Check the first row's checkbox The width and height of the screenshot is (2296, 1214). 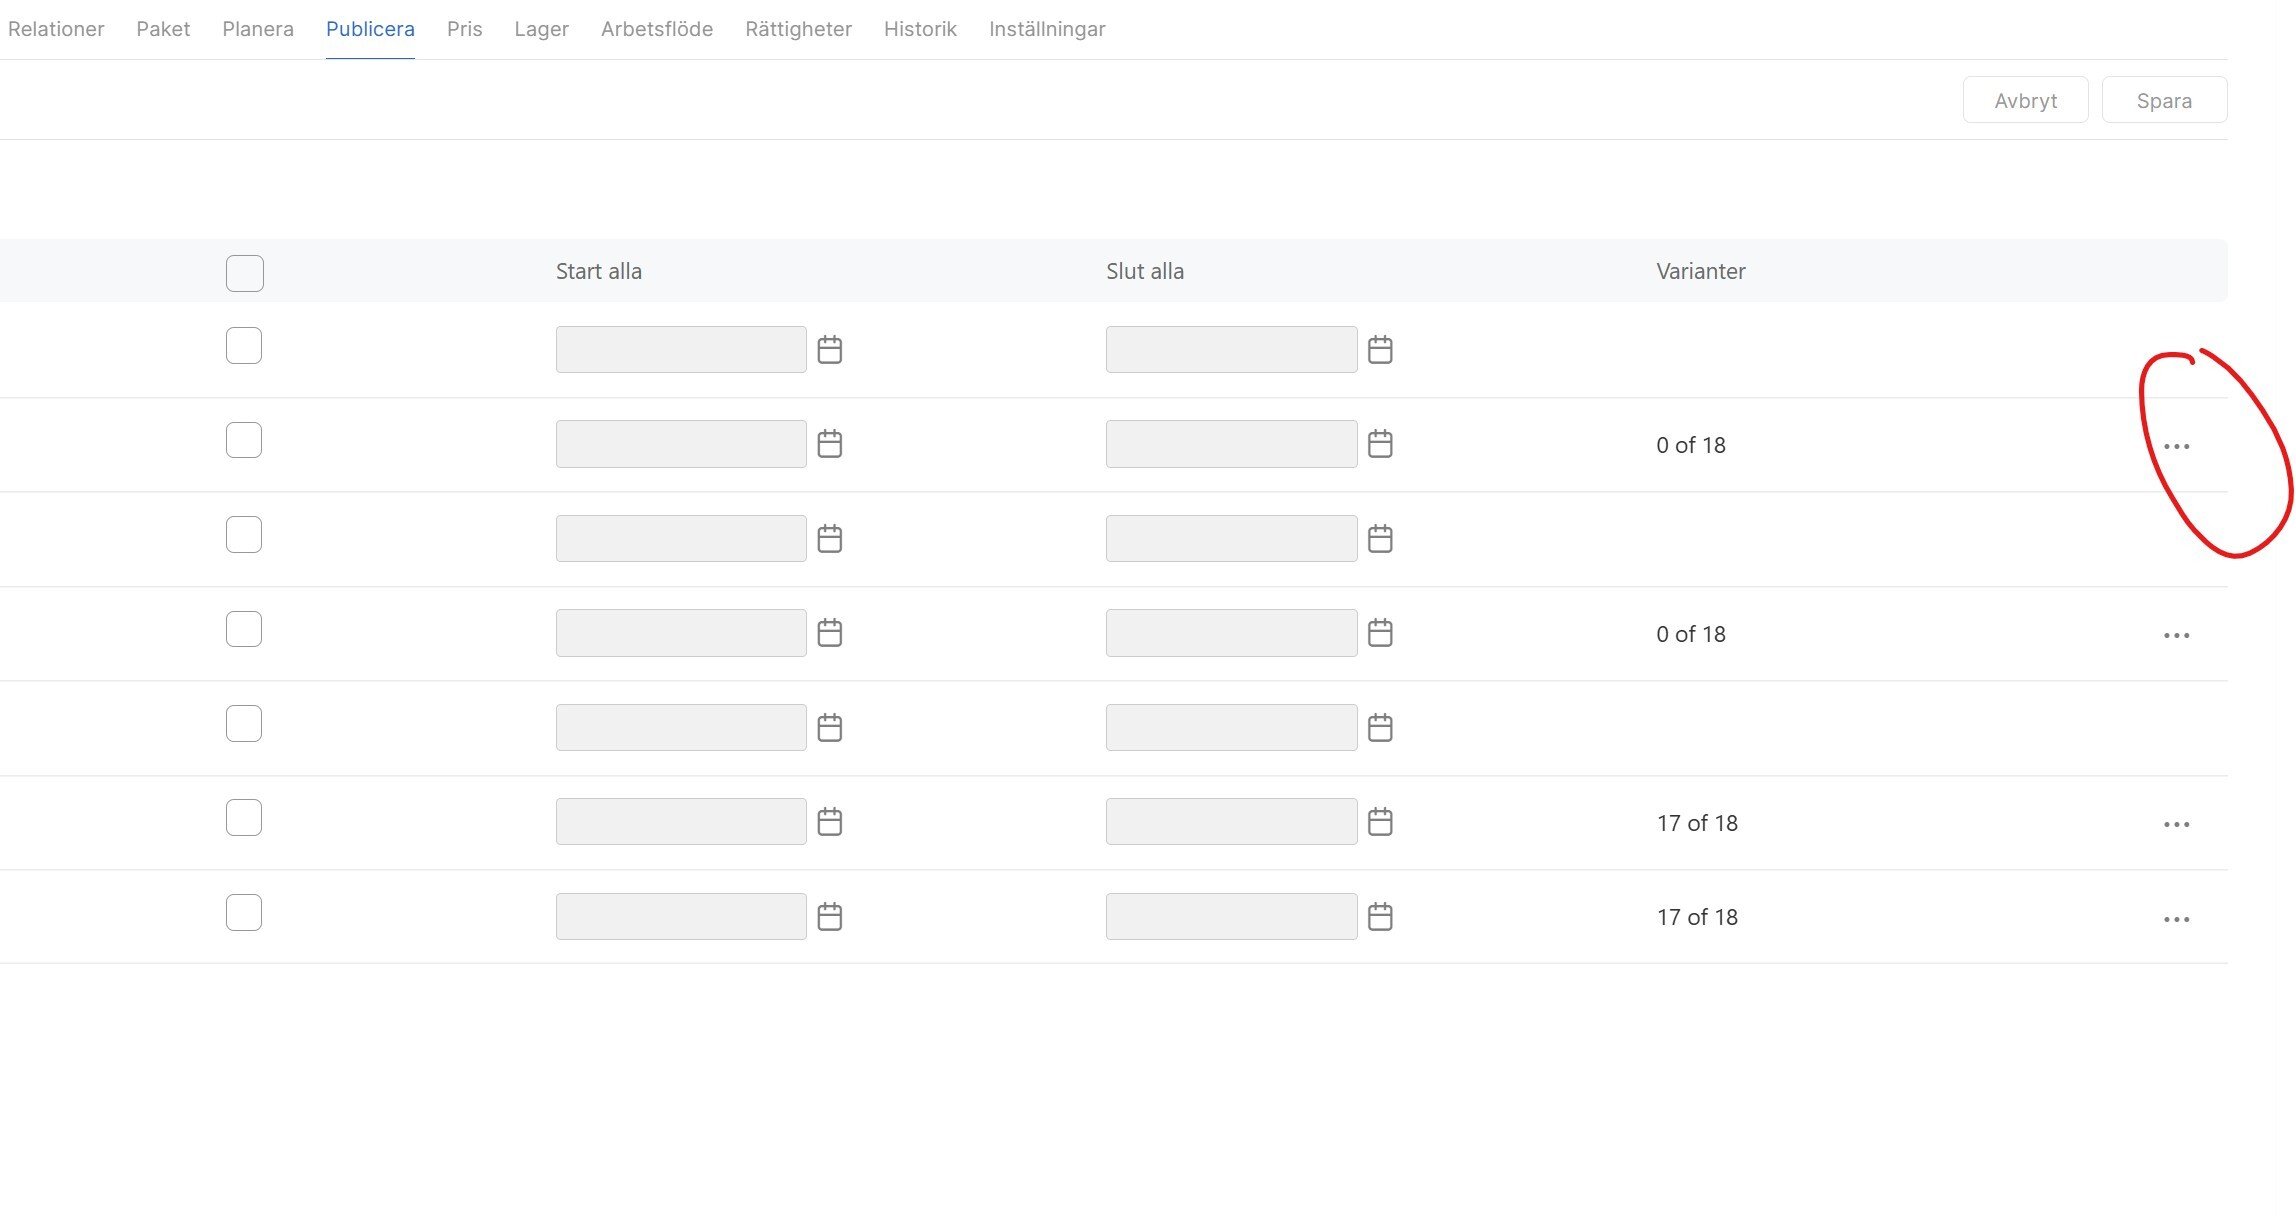pyautogui.click(x=244, y=346)
